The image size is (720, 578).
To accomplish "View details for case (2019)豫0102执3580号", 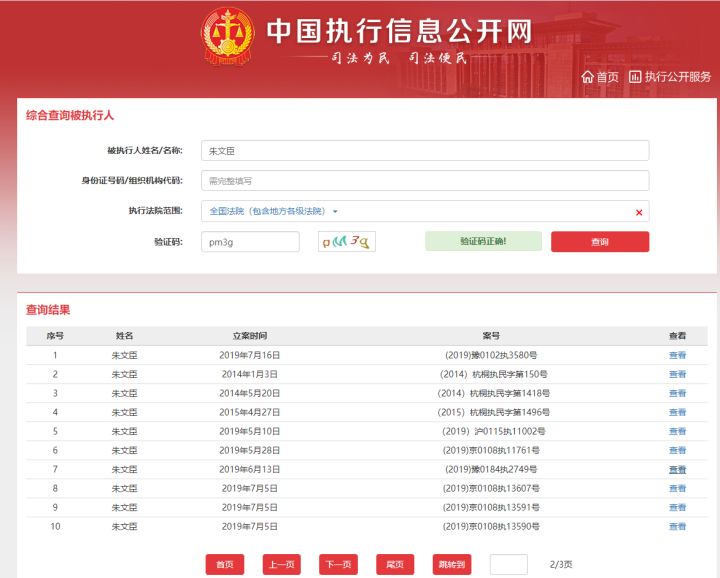I will 677,355.
